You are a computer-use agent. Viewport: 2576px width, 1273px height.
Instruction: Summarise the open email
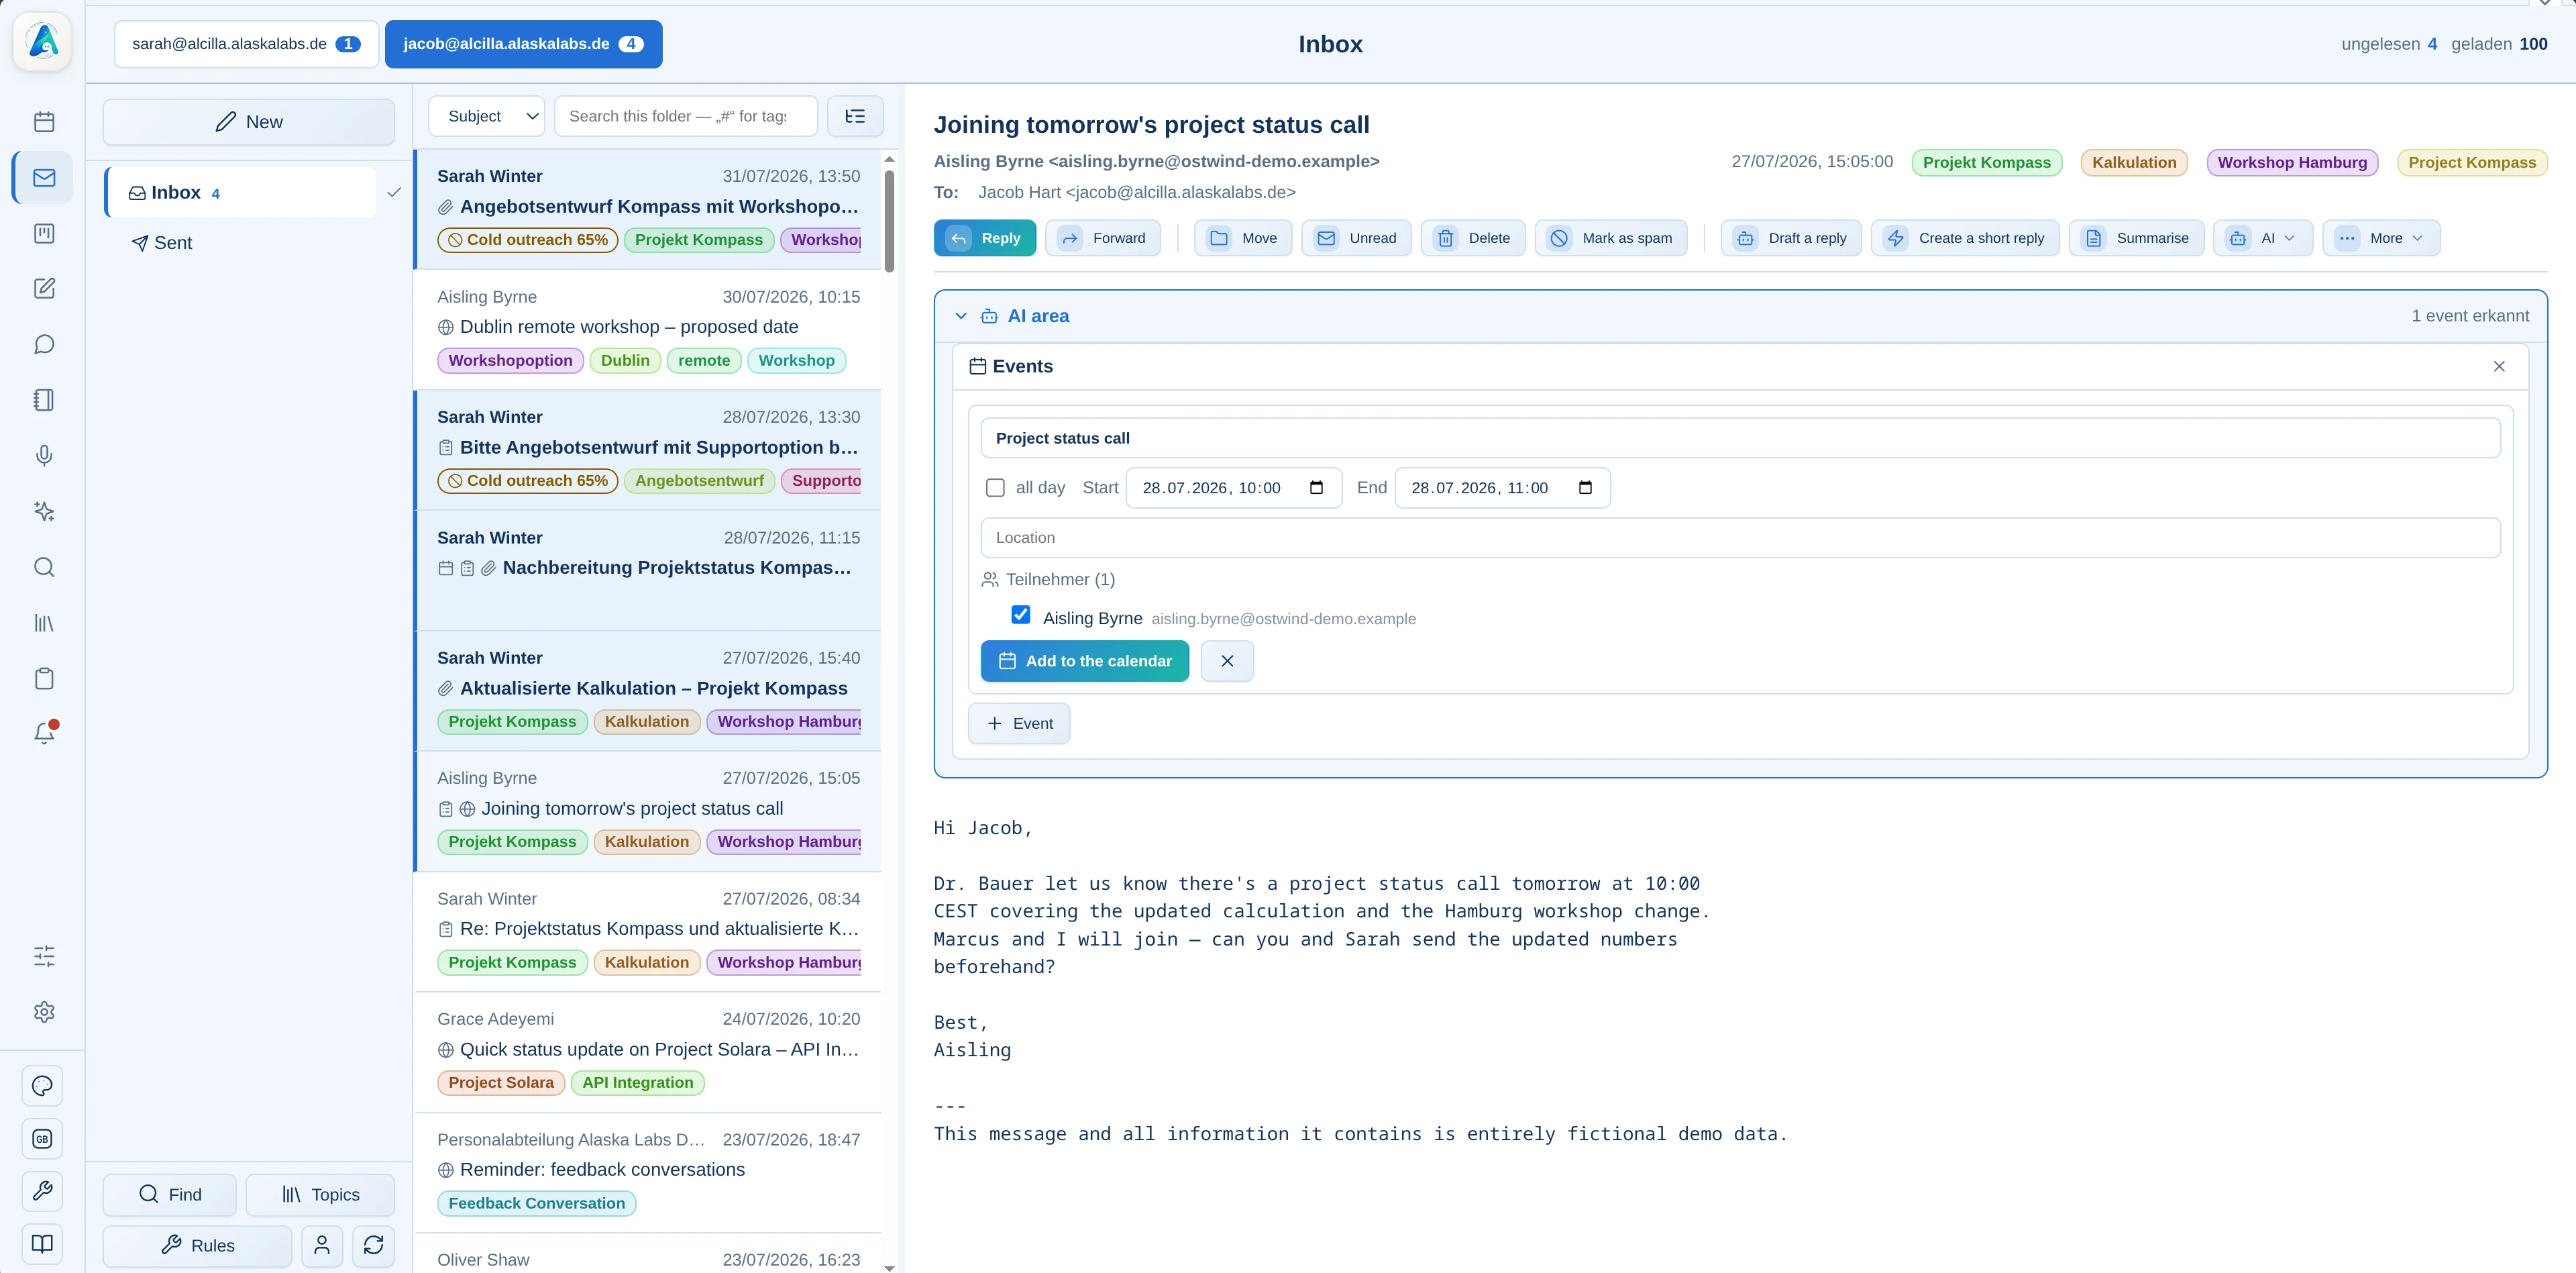point(2136,238)
